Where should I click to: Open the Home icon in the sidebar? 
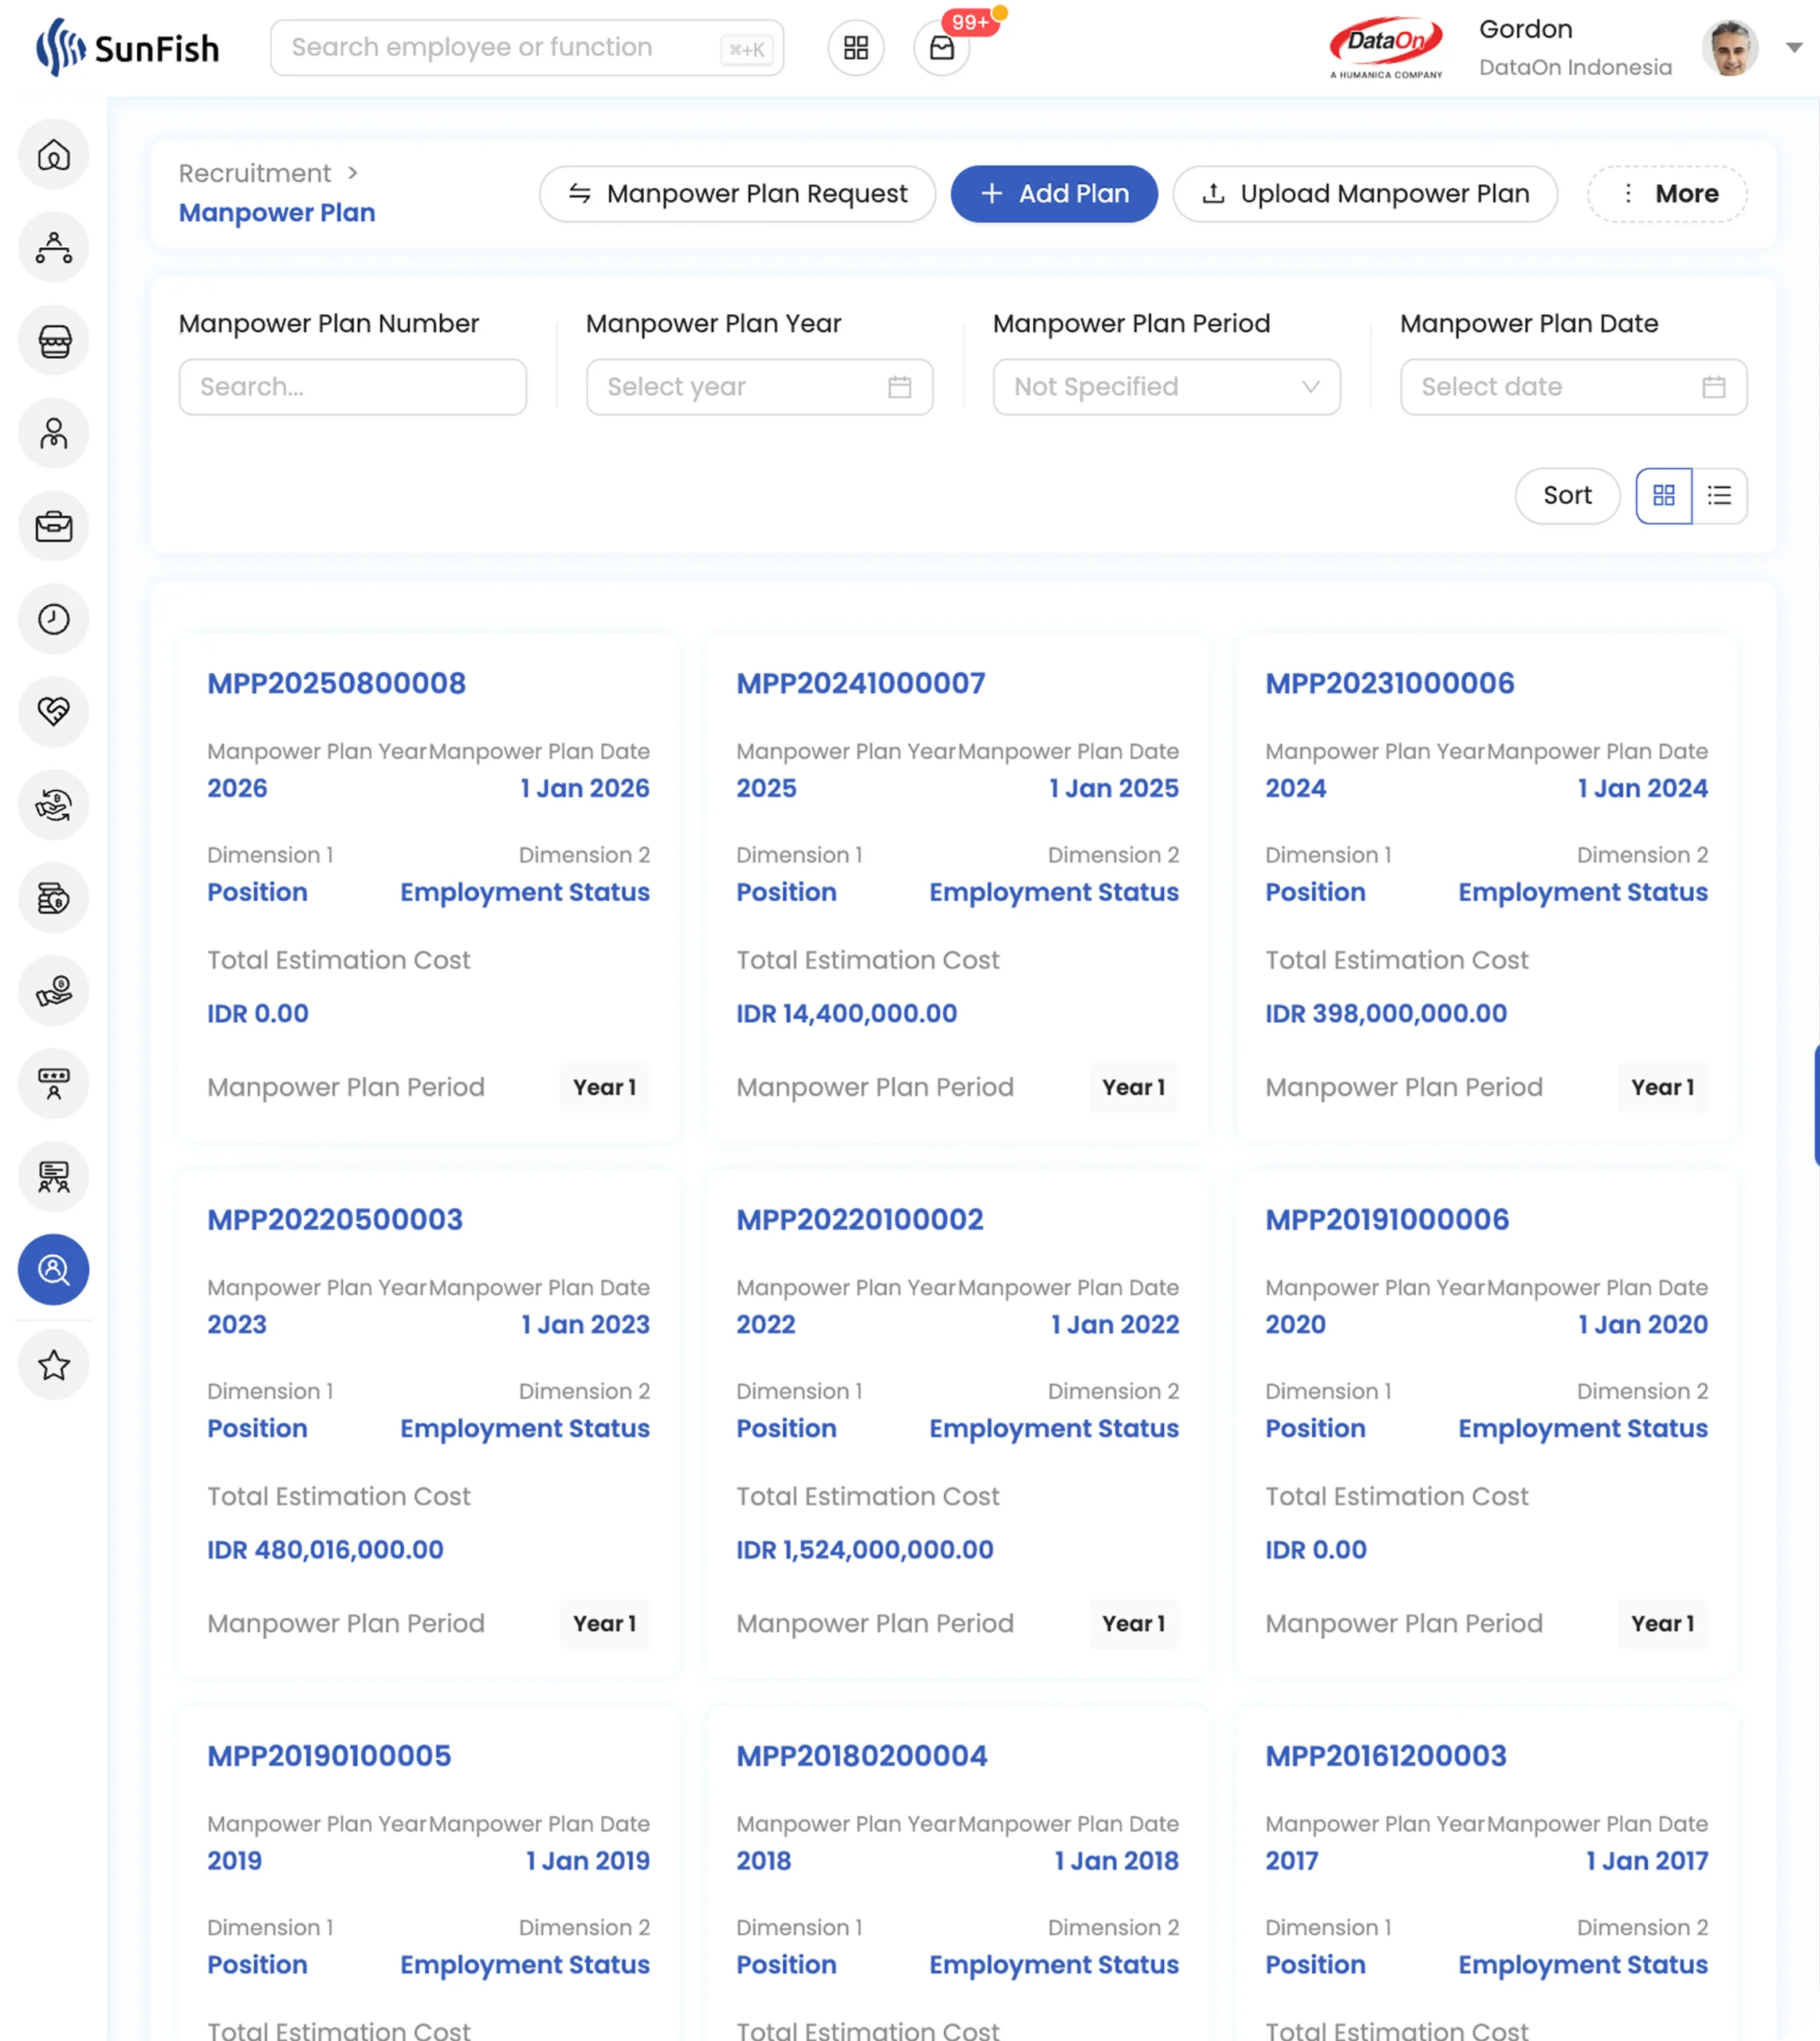click(54, 155)
